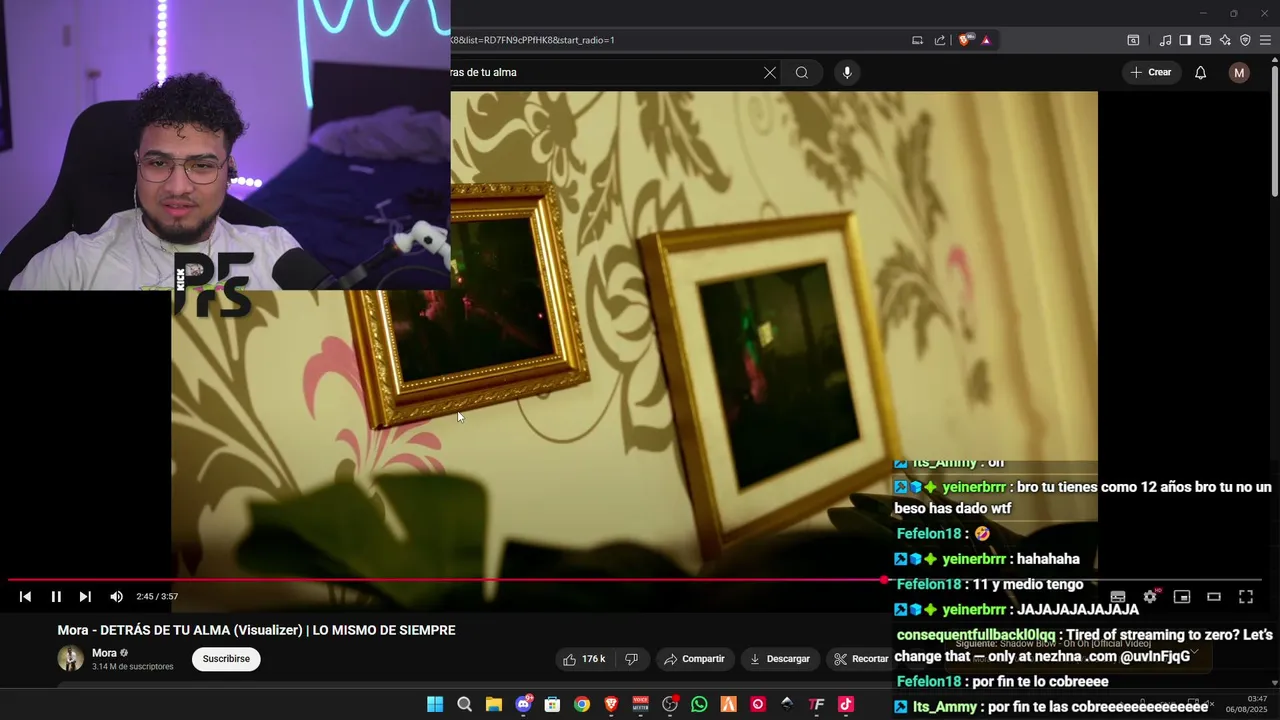Open Windows taskbar search
Viewport: 1280px width, 720px height.
pyautogui.click(x=464, y=705)
